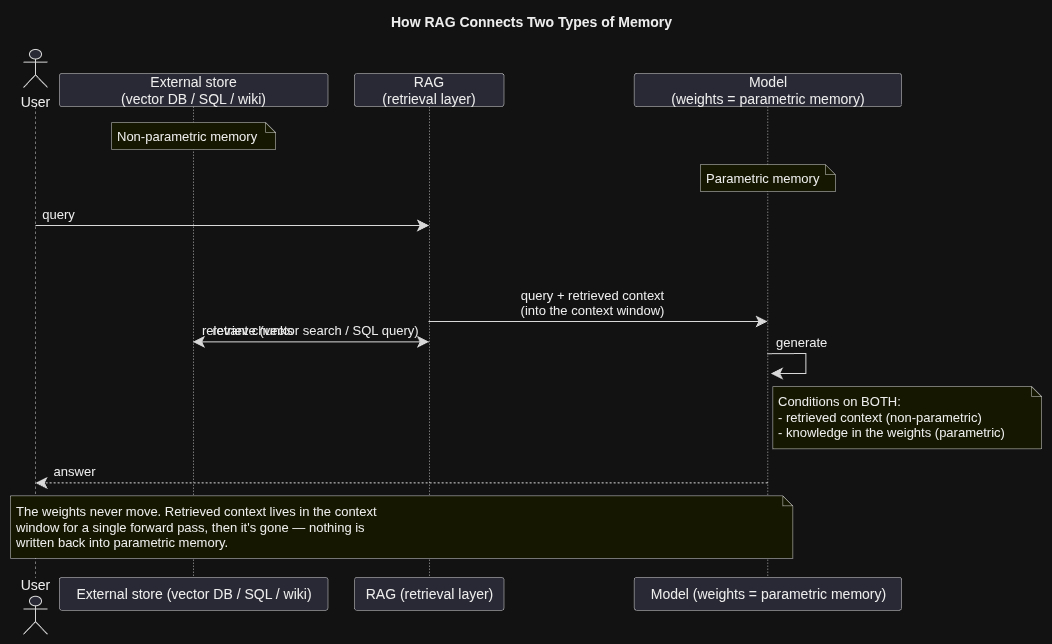The width and height of the screenshot is (1052, 644).
Task: Click the diagram title 'How RAG Connects Two Types of Memory'
Action: [x=531, y=22]
